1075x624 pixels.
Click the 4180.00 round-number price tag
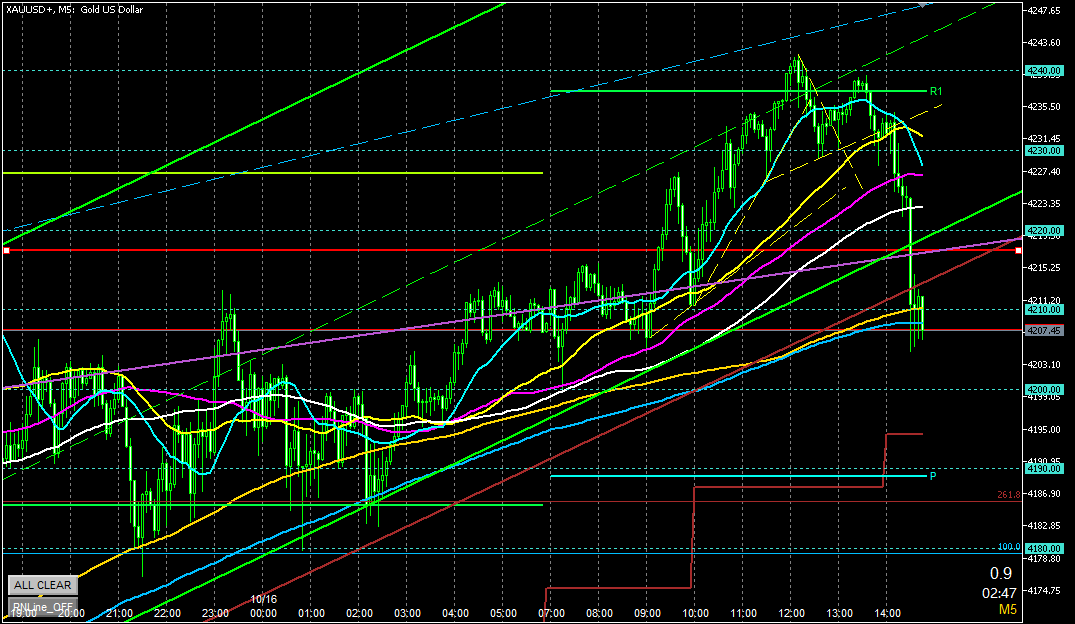tap(1042, 548)
